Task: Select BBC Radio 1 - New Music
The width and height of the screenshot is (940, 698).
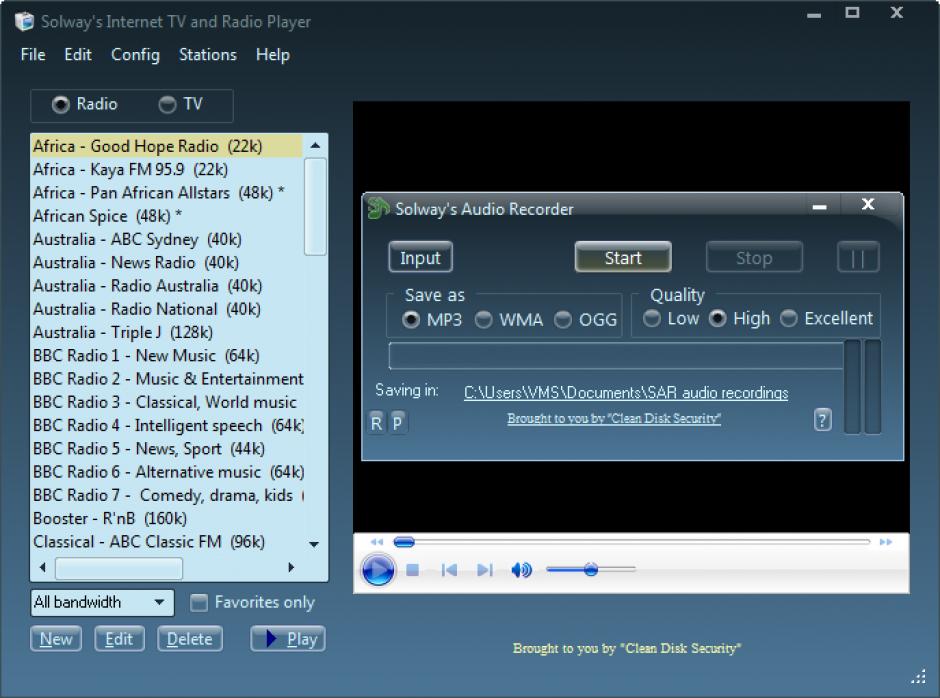Action: (167, 356)
